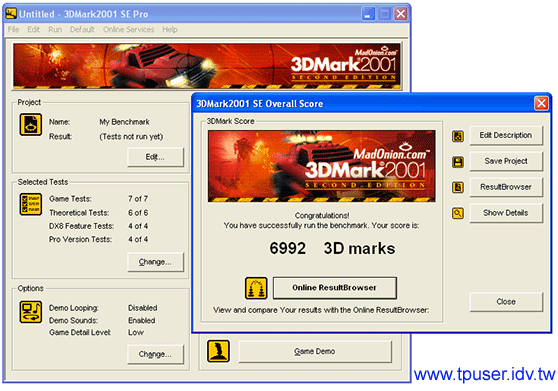Close the Overall Score dialog via Close button
This screenshot has width=558, height=391.
[x=506, y=302]
